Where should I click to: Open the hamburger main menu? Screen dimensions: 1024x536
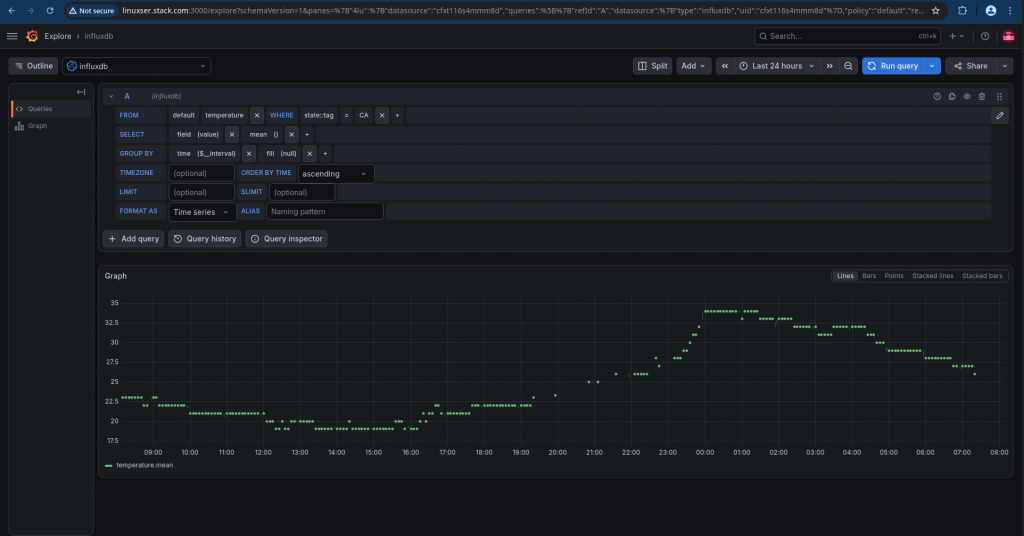click(12, 36)
